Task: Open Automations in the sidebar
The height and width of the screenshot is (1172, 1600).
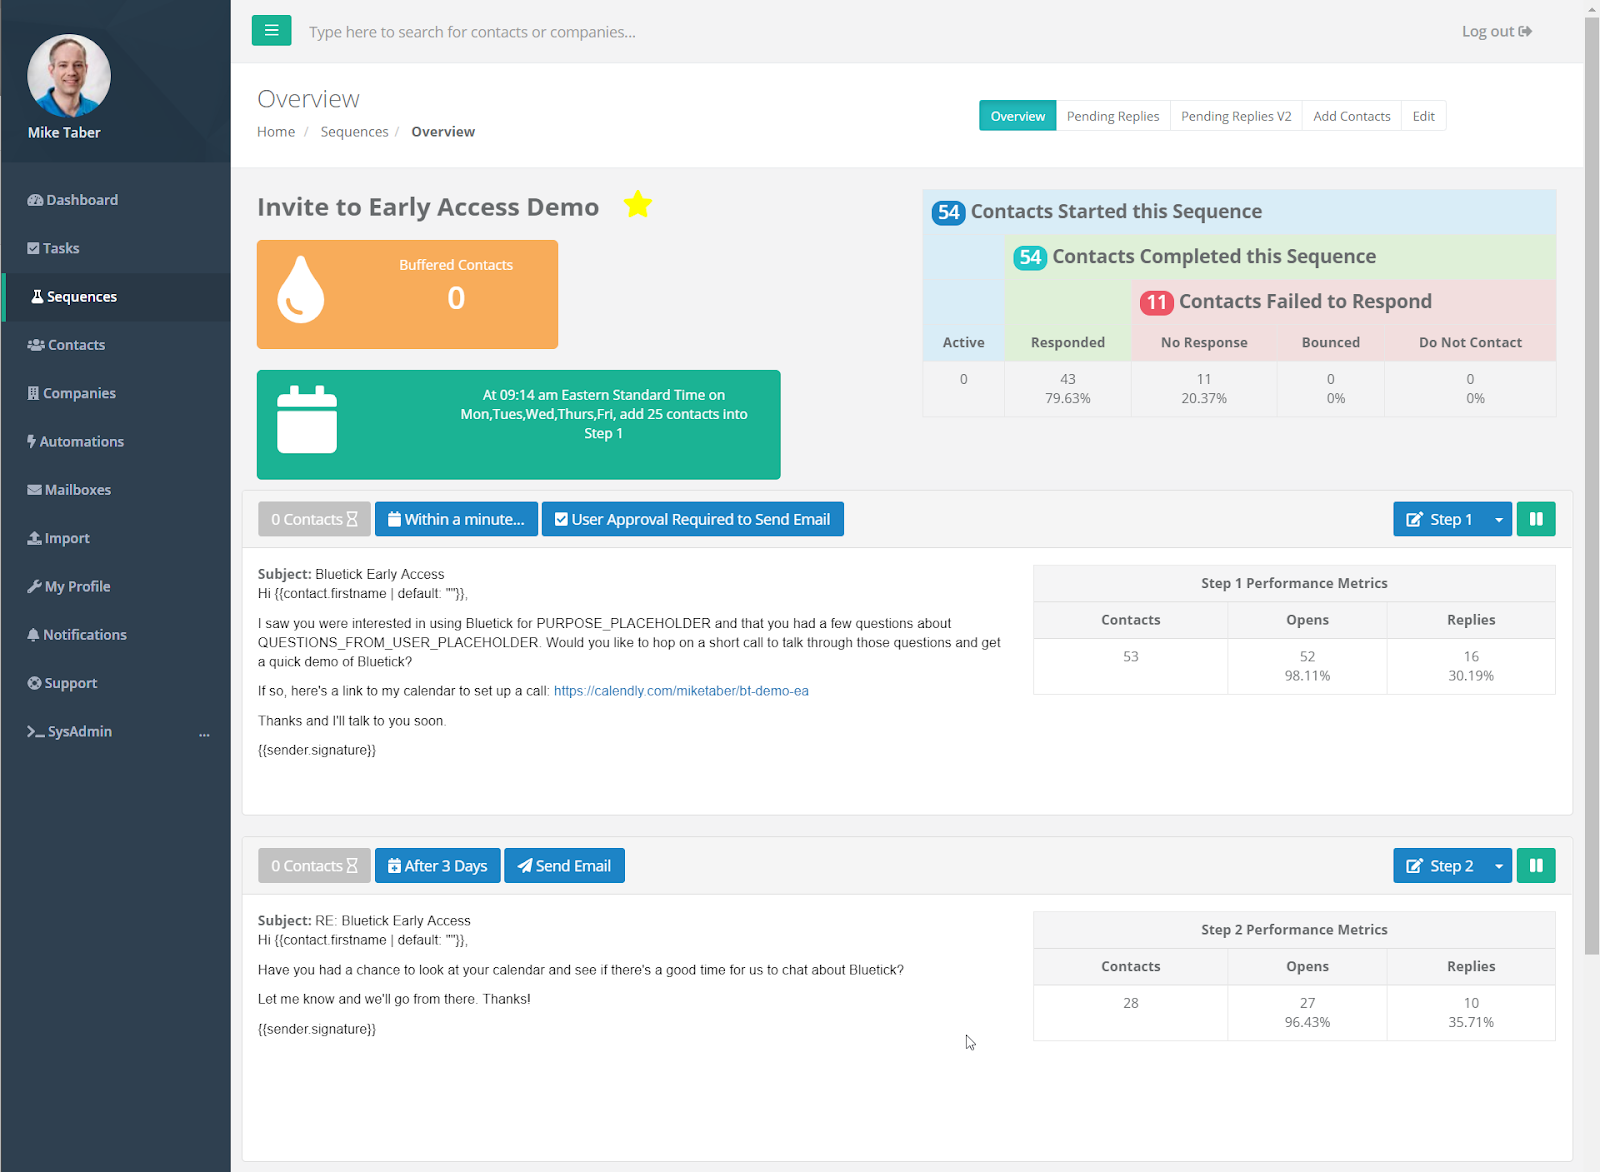Action: click(76, 441)
